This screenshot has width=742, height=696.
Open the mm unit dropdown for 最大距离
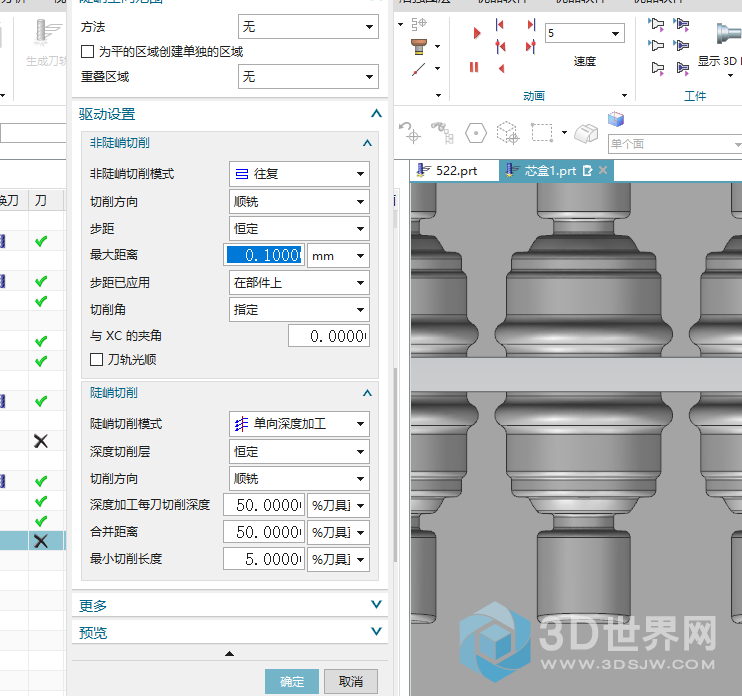338,256
